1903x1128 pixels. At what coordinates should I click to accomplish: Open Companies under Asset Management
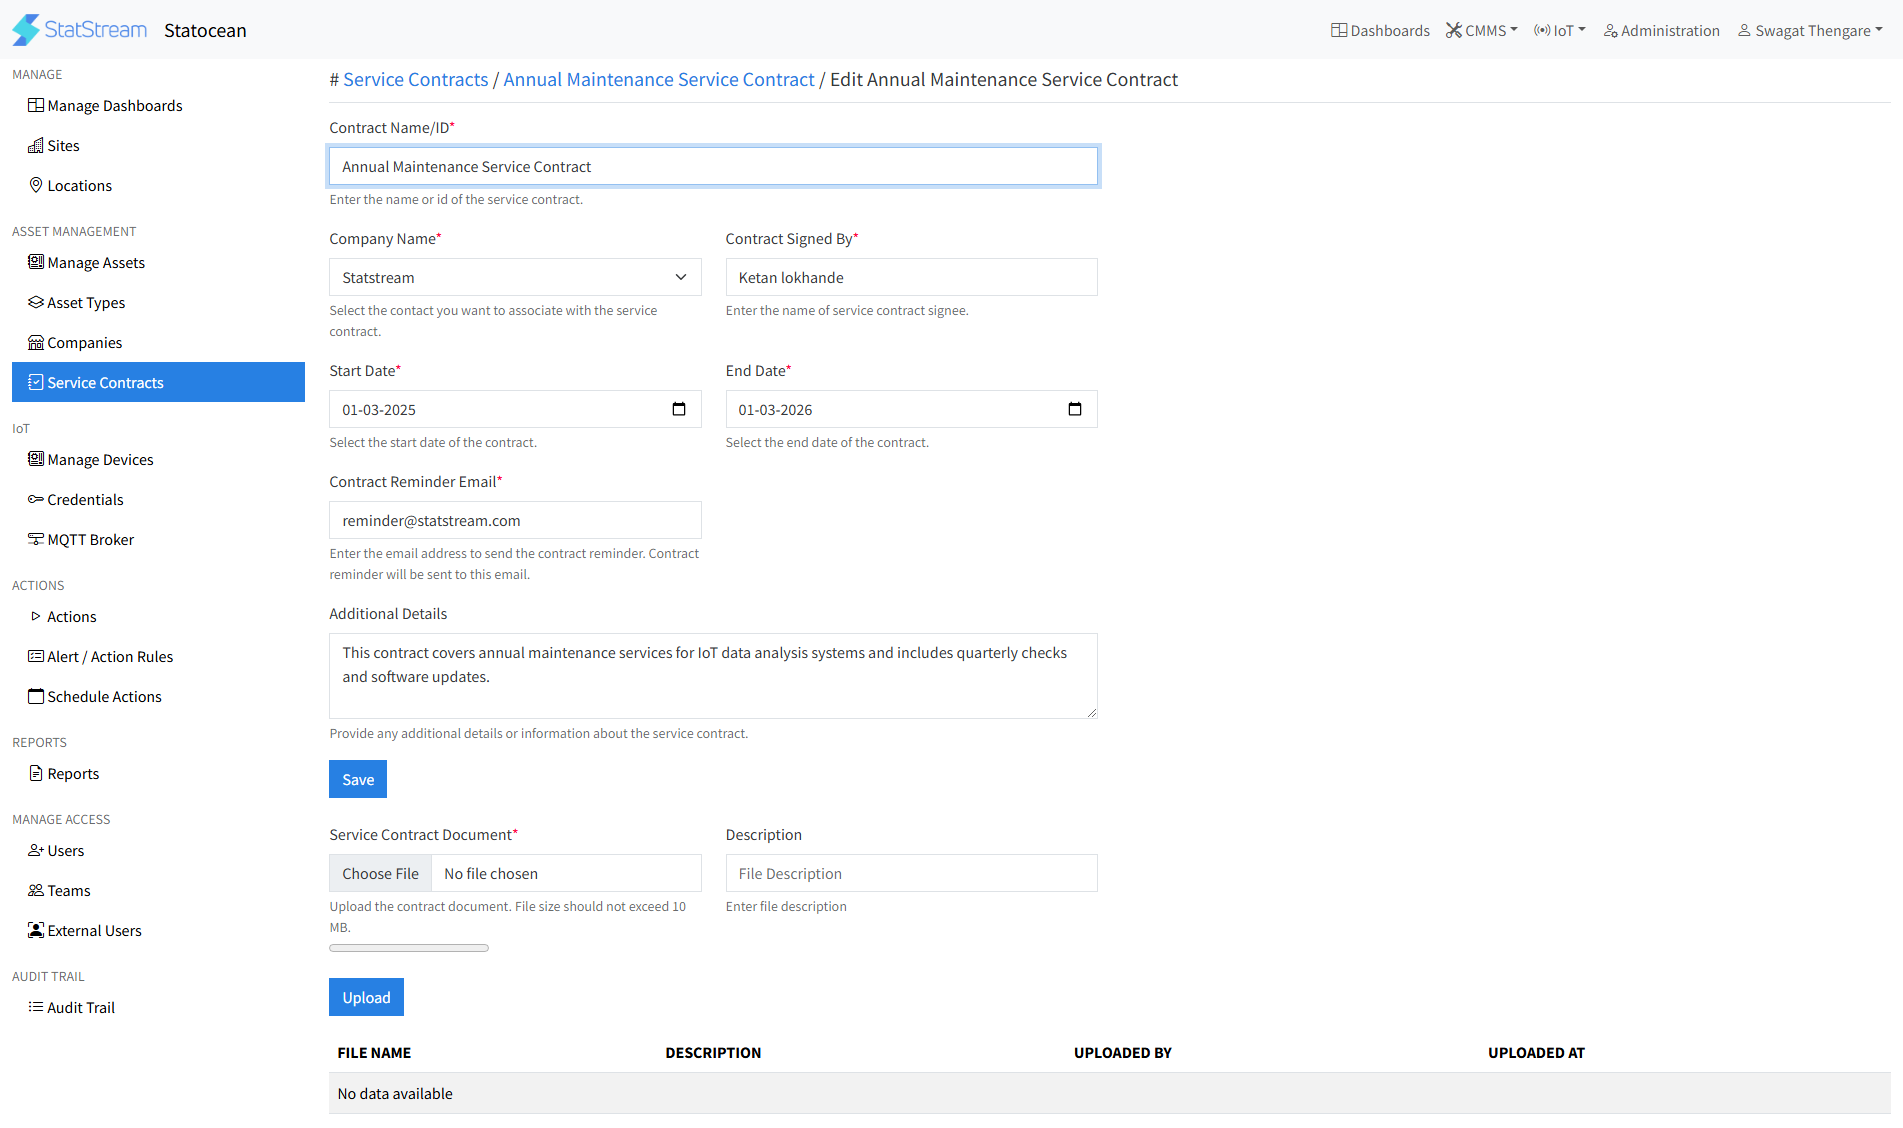coord(84,342)
